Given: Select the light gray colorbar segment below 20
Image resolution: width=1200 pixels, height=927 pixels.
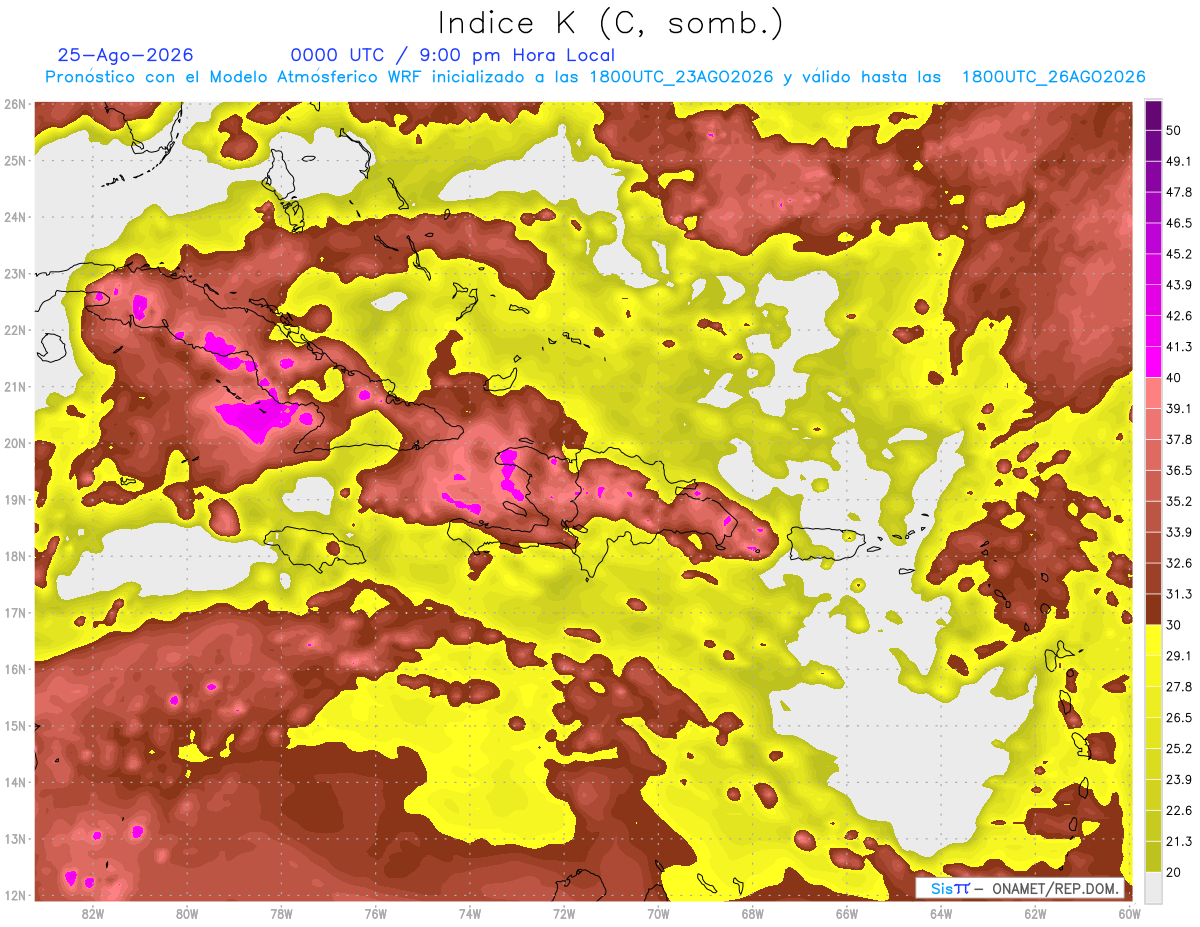Looking at the screenshot, I should coord(1153,888).
